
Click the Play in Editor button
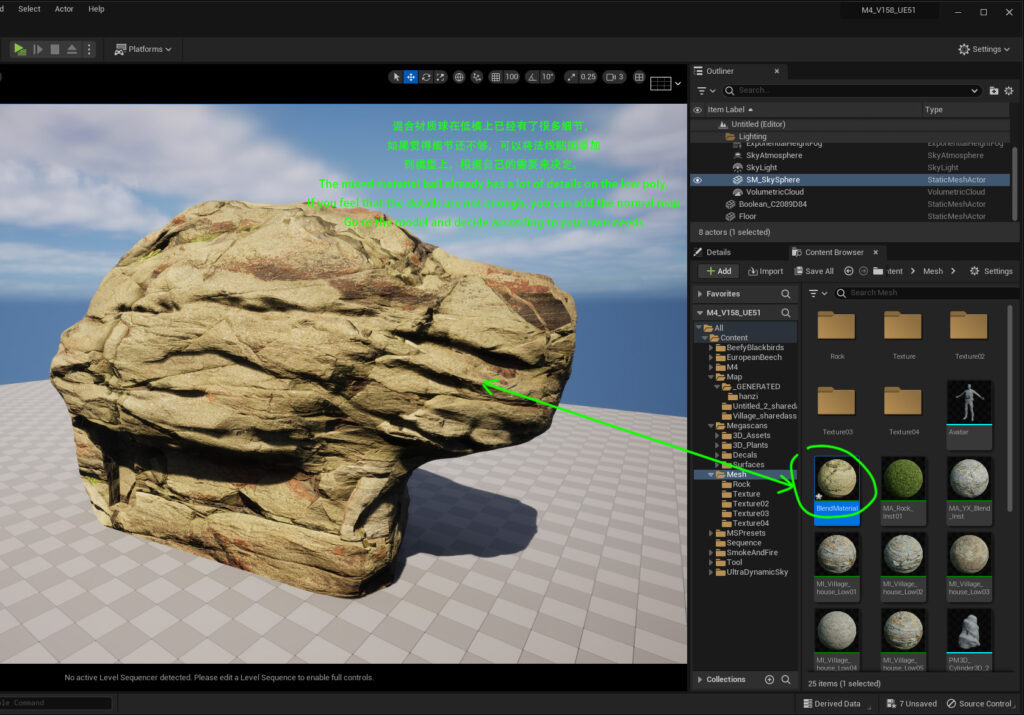(20, 48)
